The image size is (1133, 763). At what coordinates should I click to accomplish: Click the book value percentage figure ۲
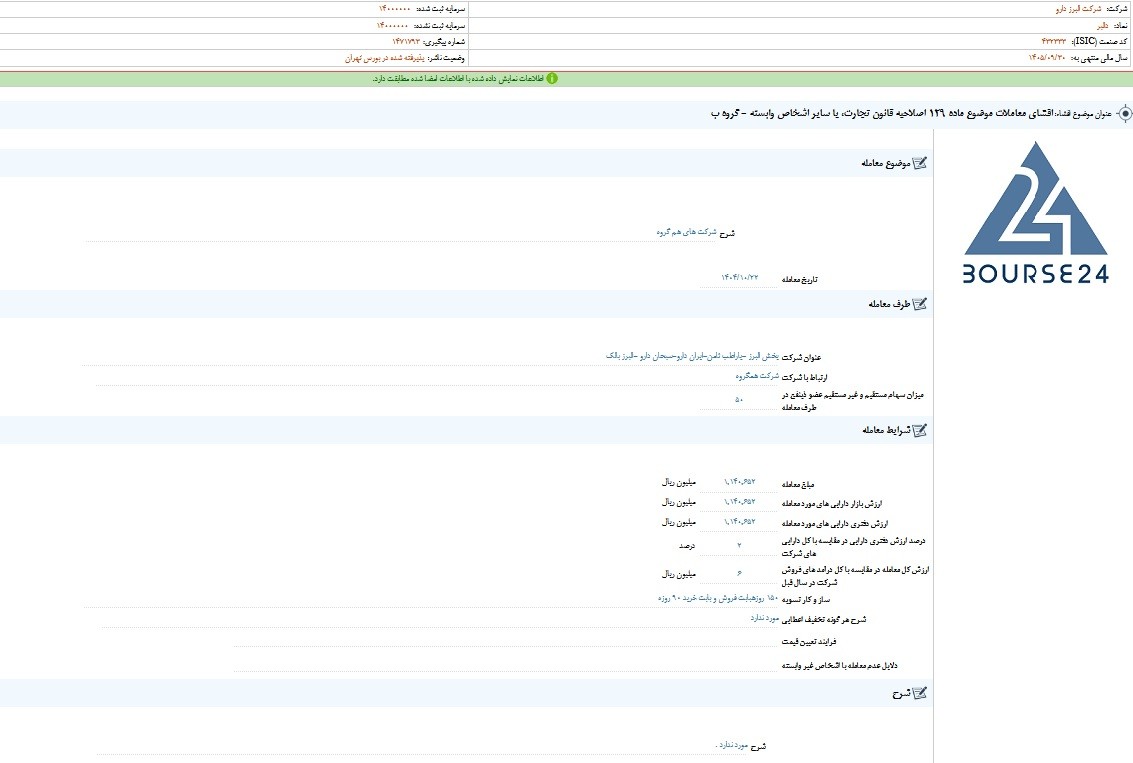[x=738, y=545]
